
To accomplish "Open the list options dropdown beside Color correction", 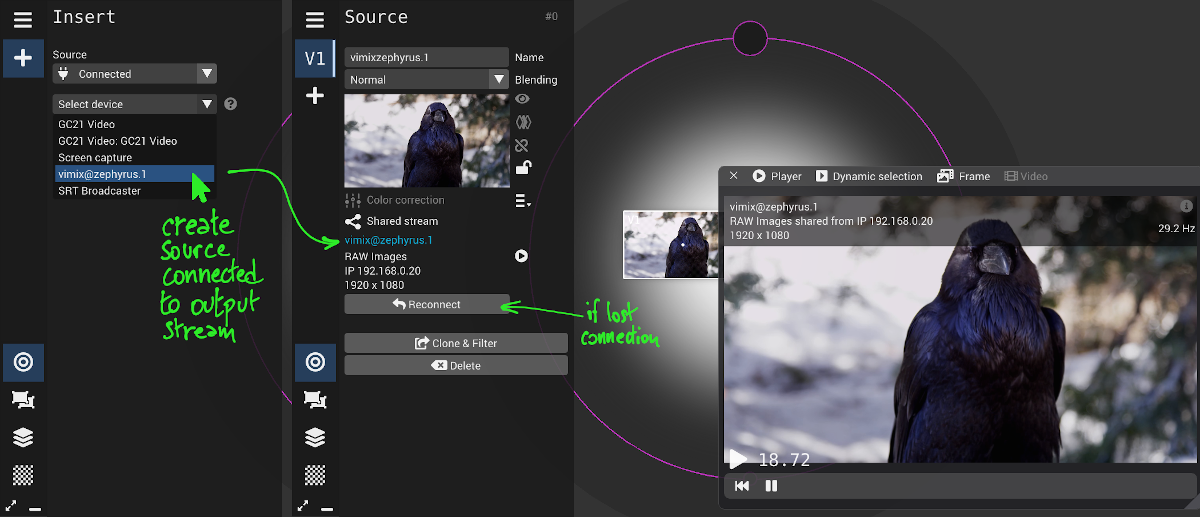I will click(523, 201).
